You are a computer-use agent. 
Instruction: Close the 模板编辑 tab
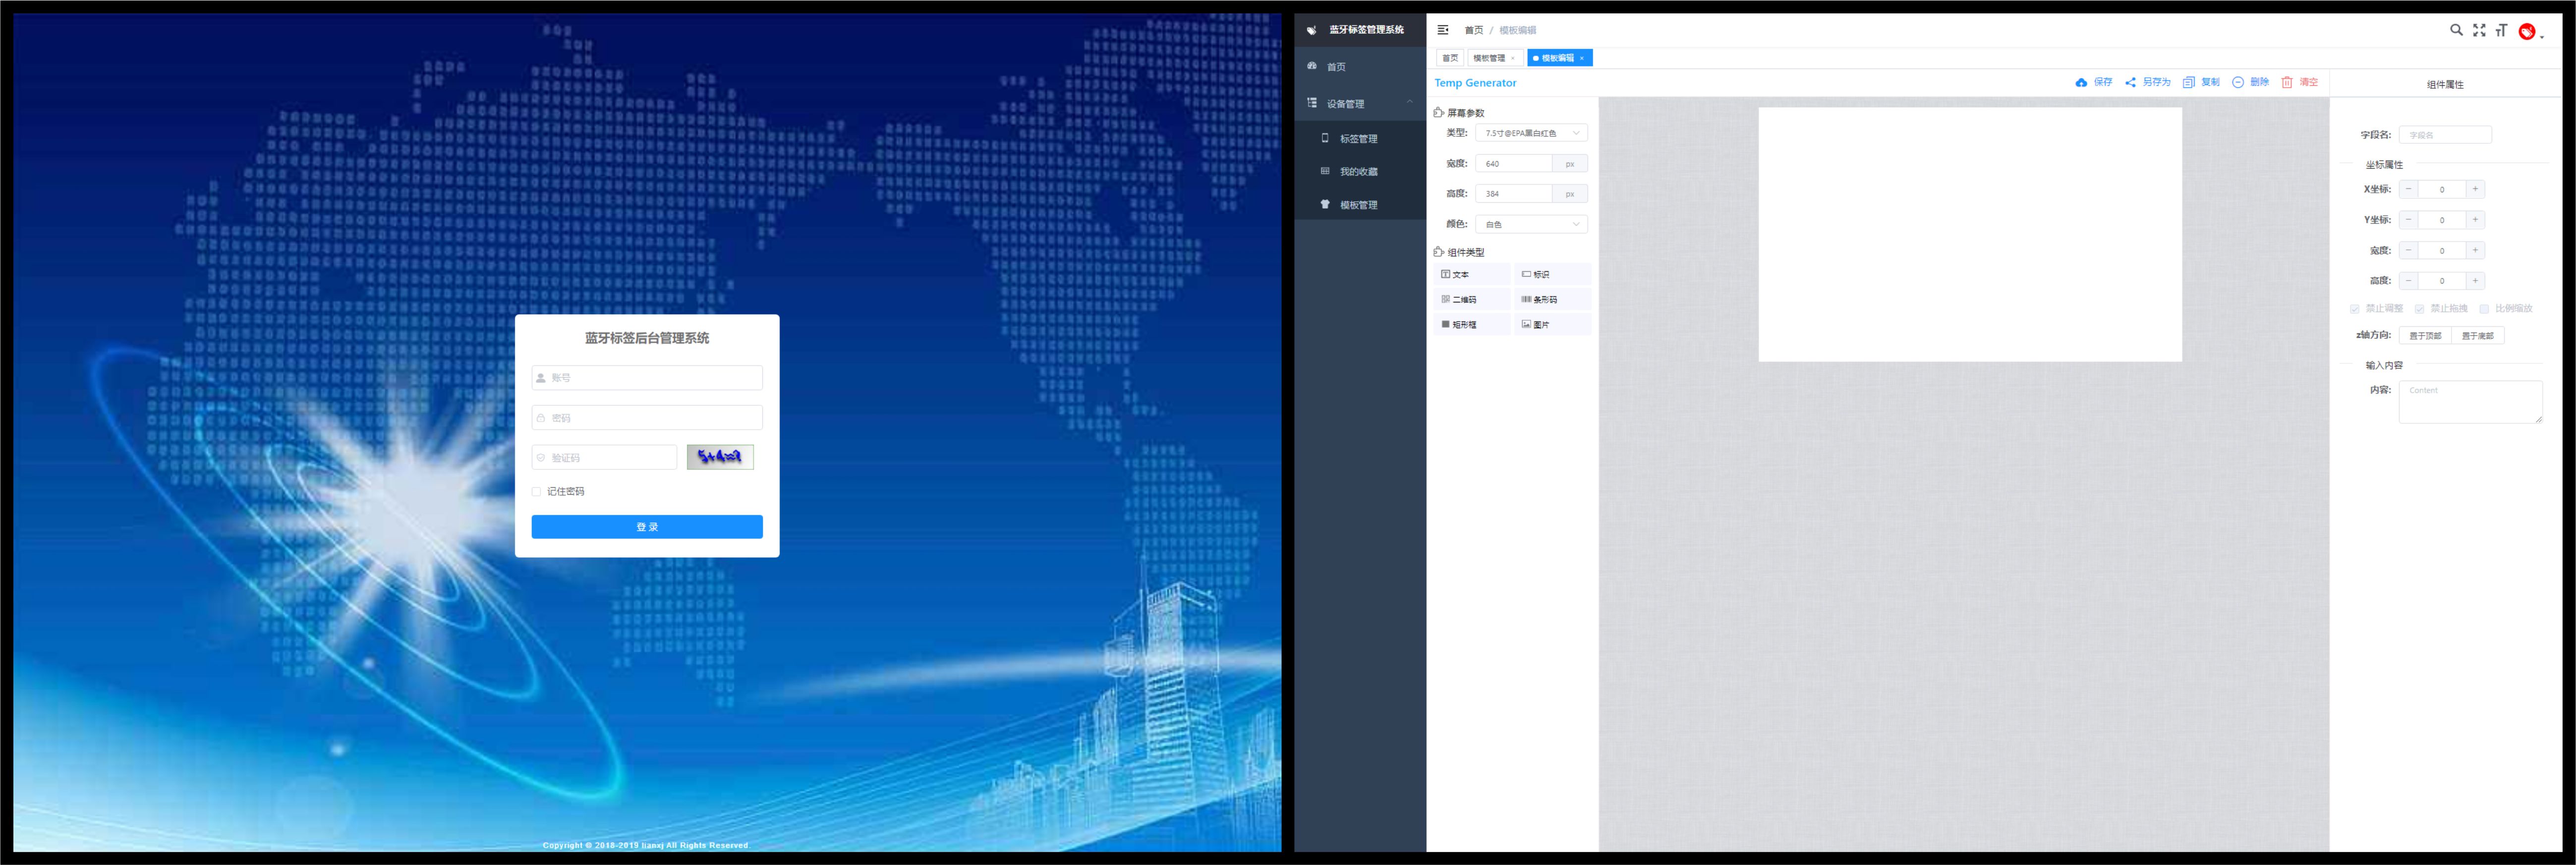(1582, 58)
